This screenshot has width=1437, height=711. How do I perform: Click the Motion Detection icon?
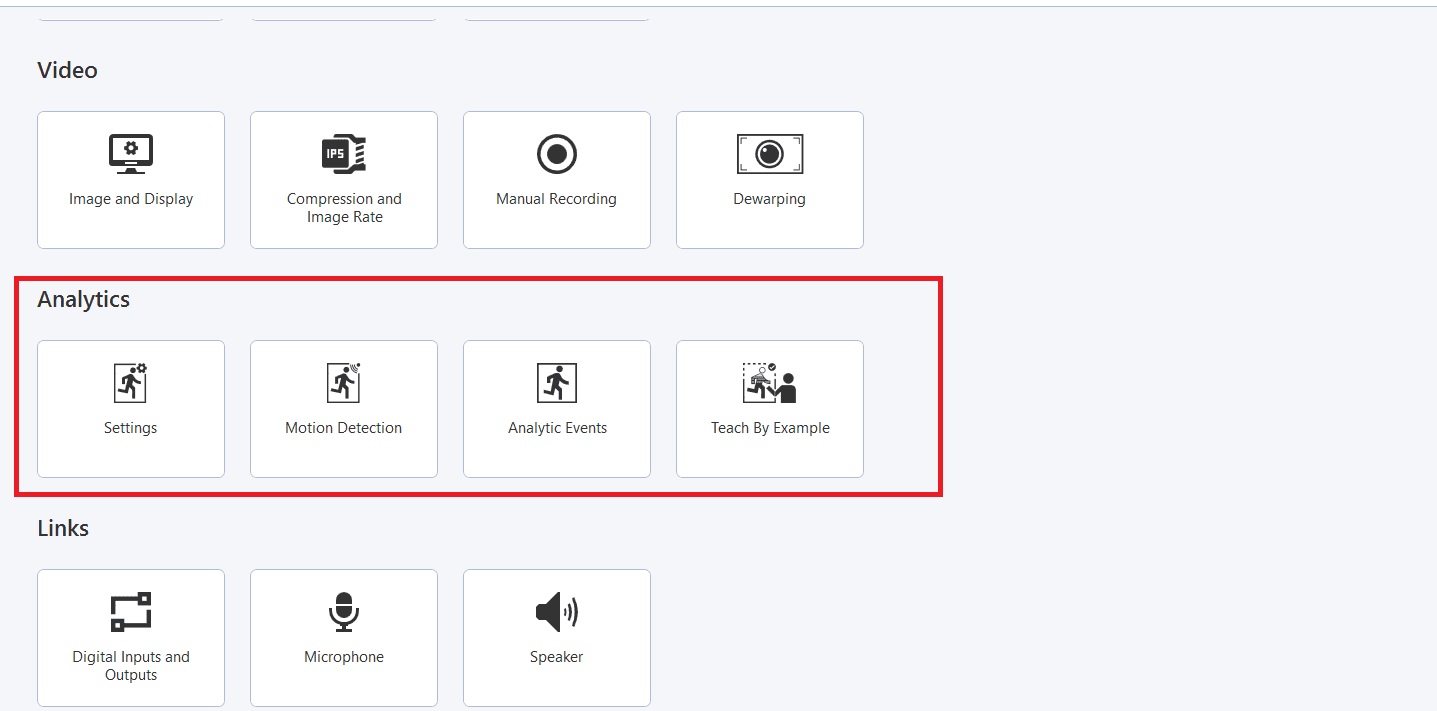click(x=344, y=383)
